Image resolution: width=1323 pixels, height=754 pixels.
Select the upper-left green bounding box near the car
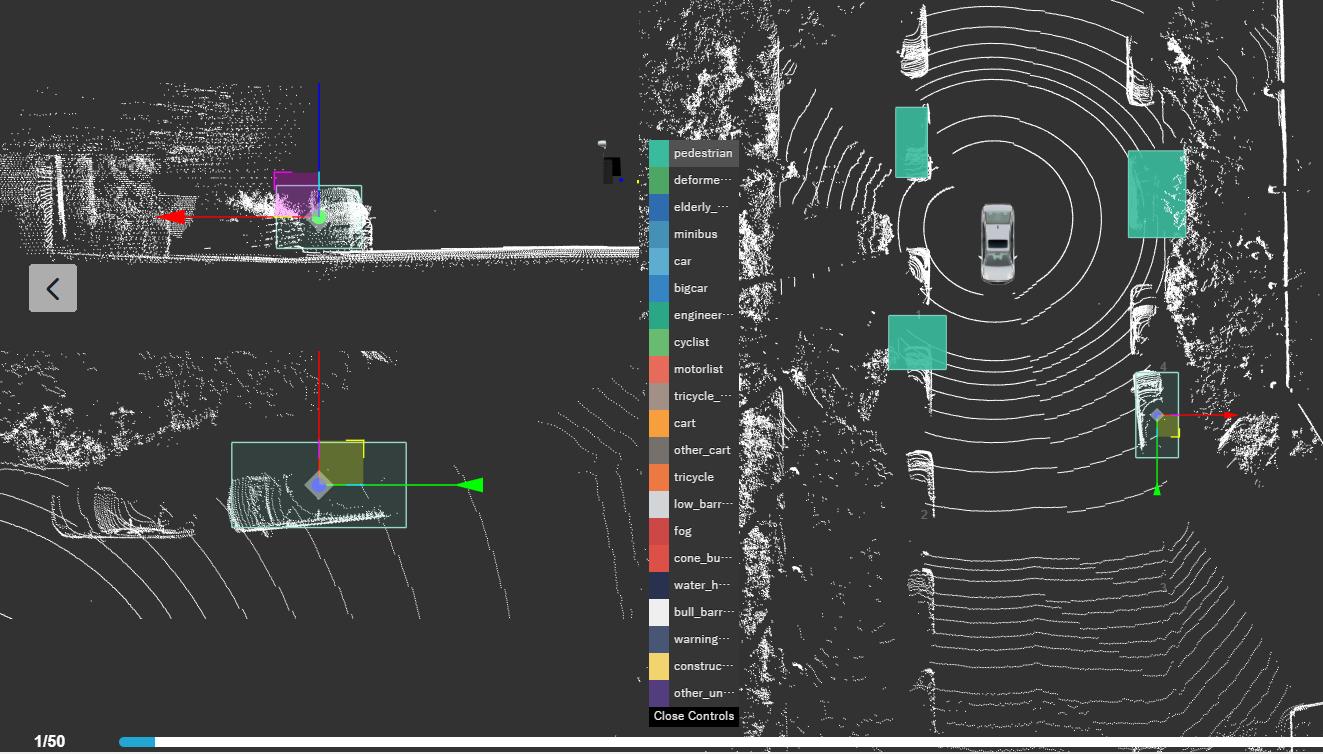point(911,142)
